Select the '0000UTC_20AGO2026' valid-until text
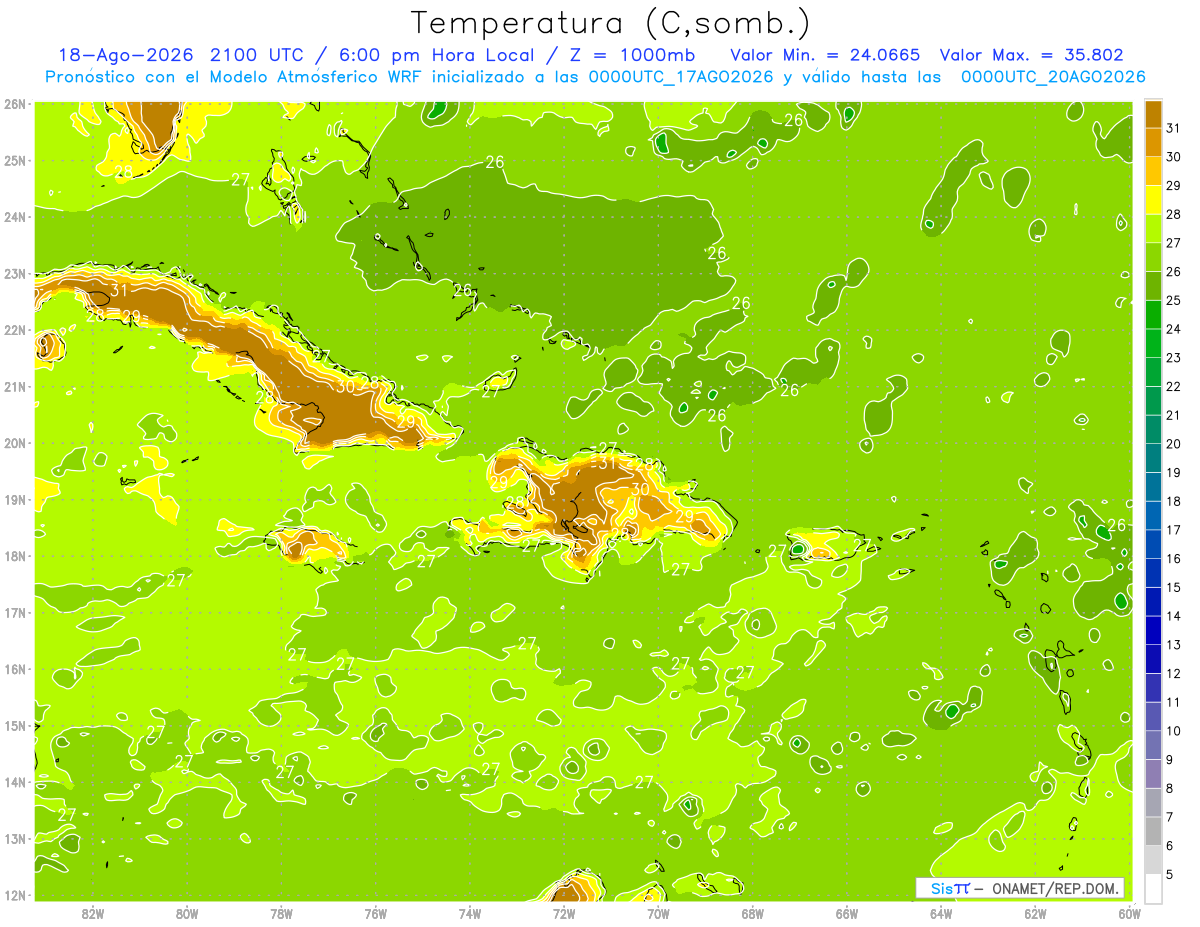1200x927 pixels. click(x=1053, y=77)
